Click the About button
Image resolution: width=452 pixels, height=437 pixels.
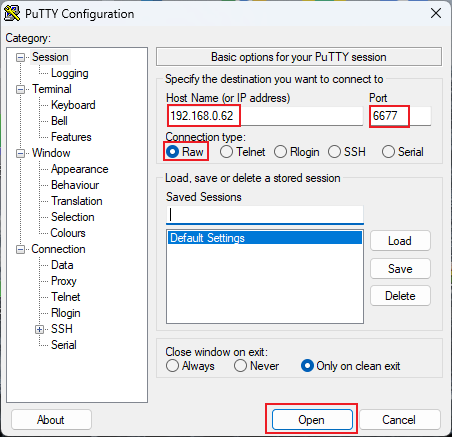(x=51, y=420)
